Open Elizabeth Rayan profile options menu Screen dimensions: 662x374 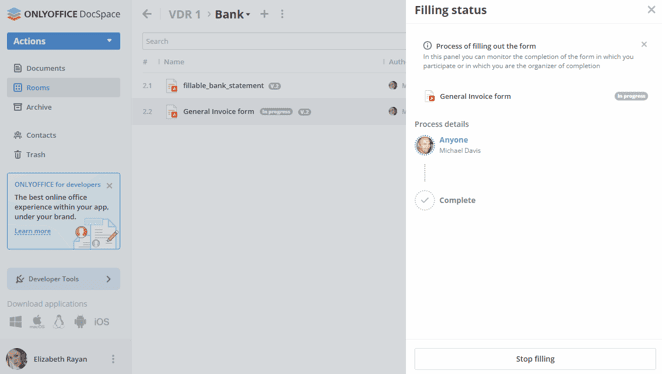[113, 359]
